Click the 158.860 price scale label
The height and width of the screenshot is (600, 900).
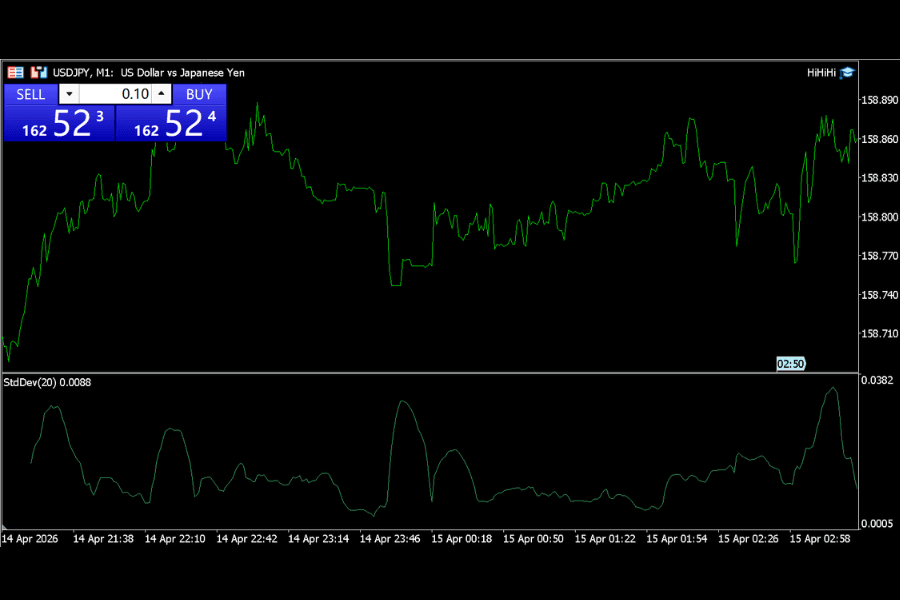[x=880, y=139]
